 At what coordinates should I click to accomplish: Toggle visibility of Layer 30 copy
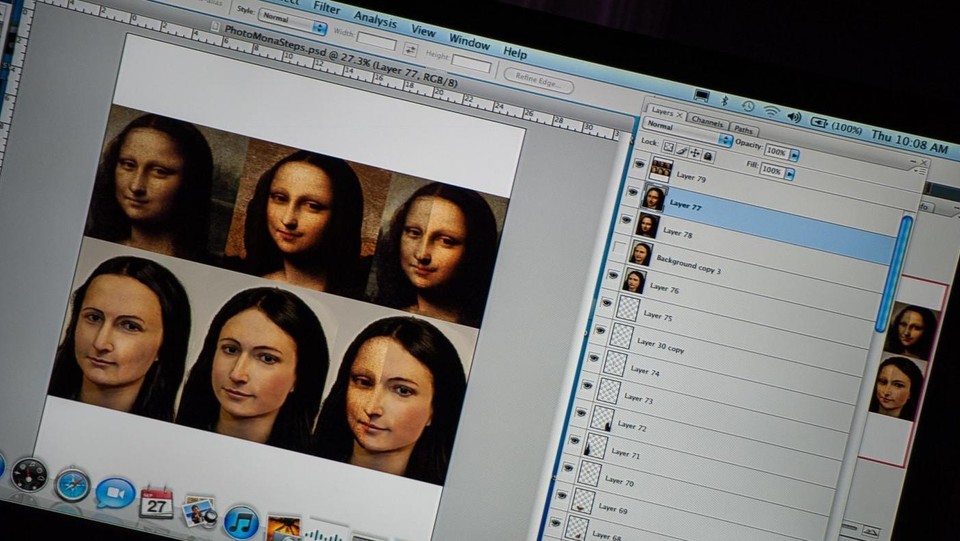point(600,330)
